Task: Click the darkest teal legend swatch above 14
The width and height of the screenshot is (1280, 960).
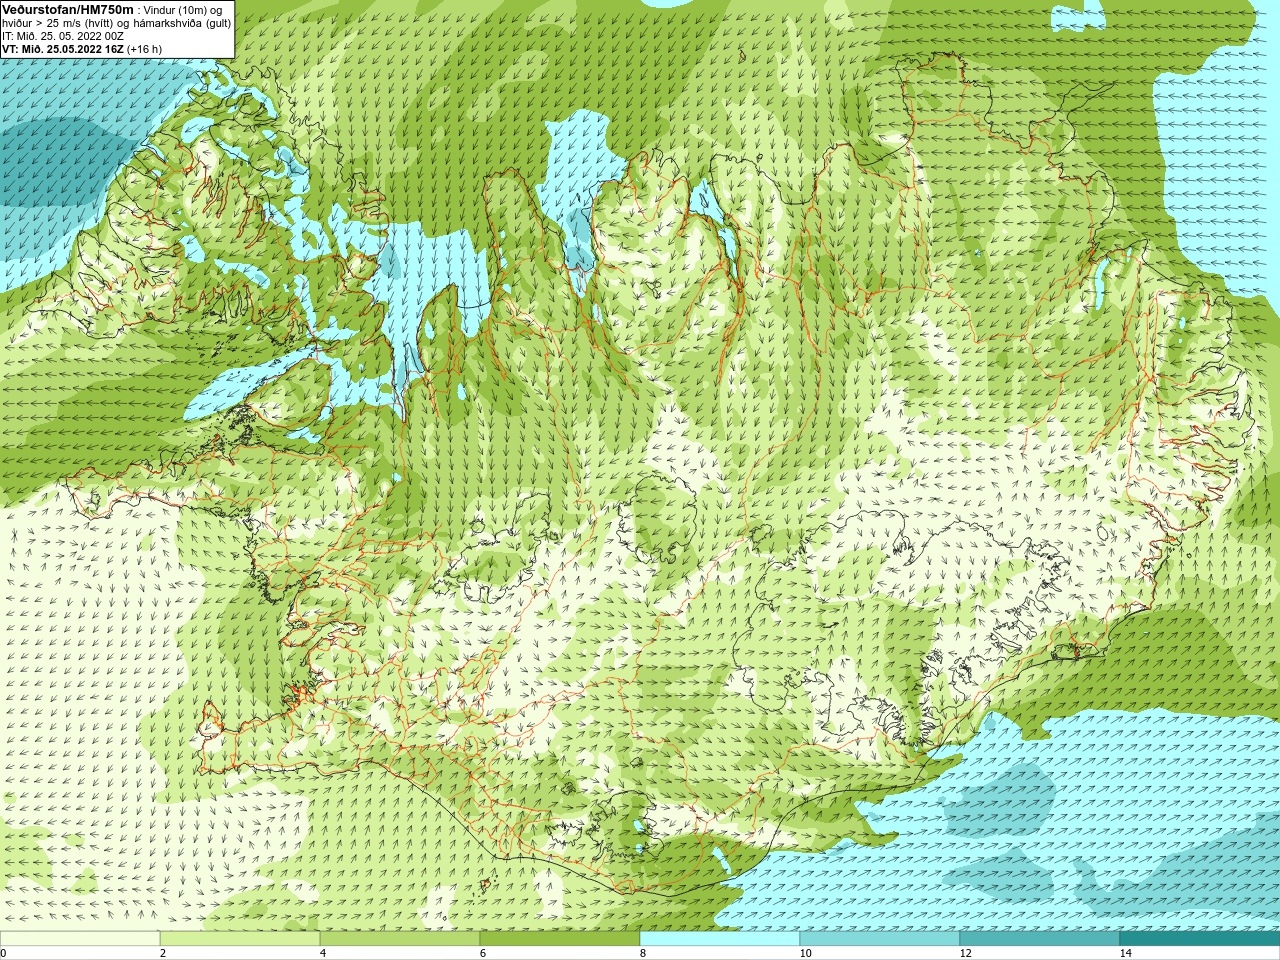Action: click(1200, 939)
